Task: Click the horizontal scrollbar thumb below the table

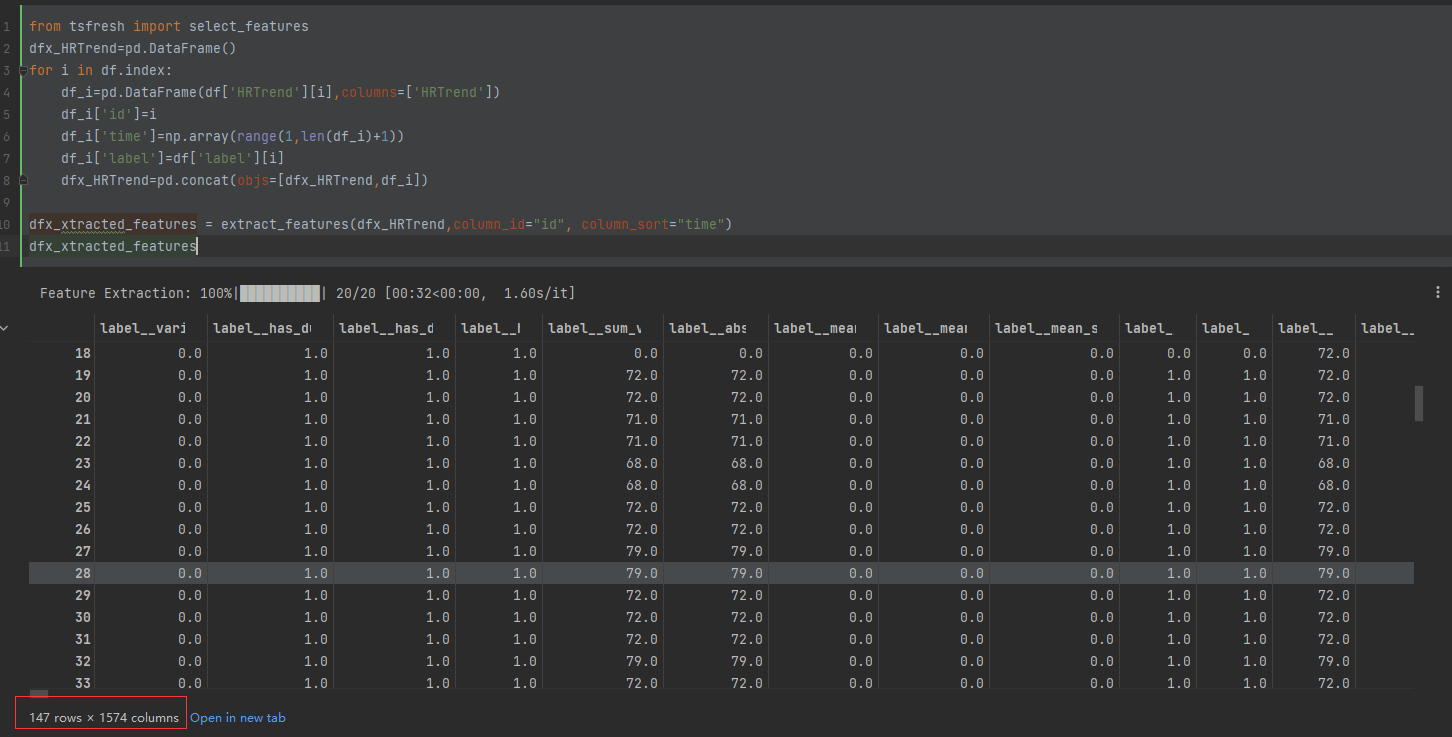Action: (x=39, y=693)
